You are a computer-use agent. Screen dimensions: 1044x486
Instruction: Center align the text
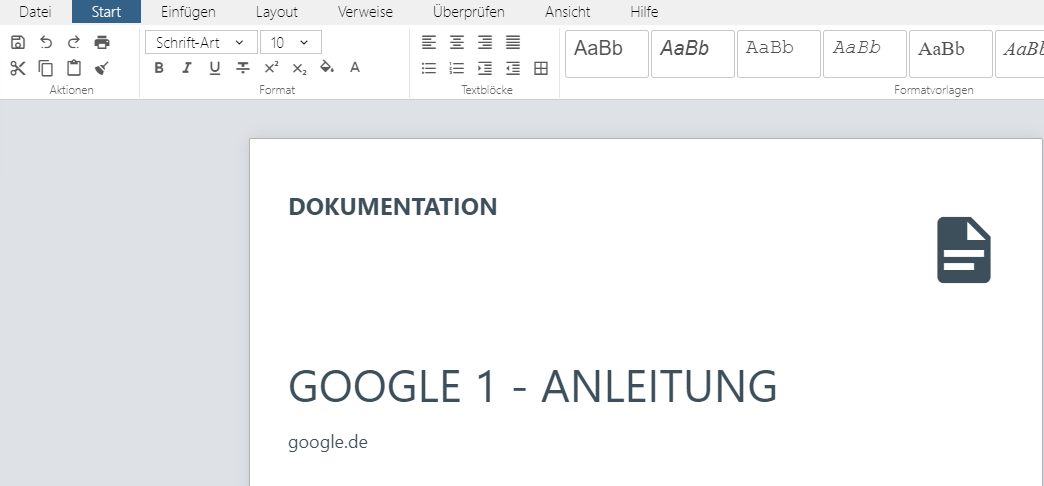coord(457,43)
